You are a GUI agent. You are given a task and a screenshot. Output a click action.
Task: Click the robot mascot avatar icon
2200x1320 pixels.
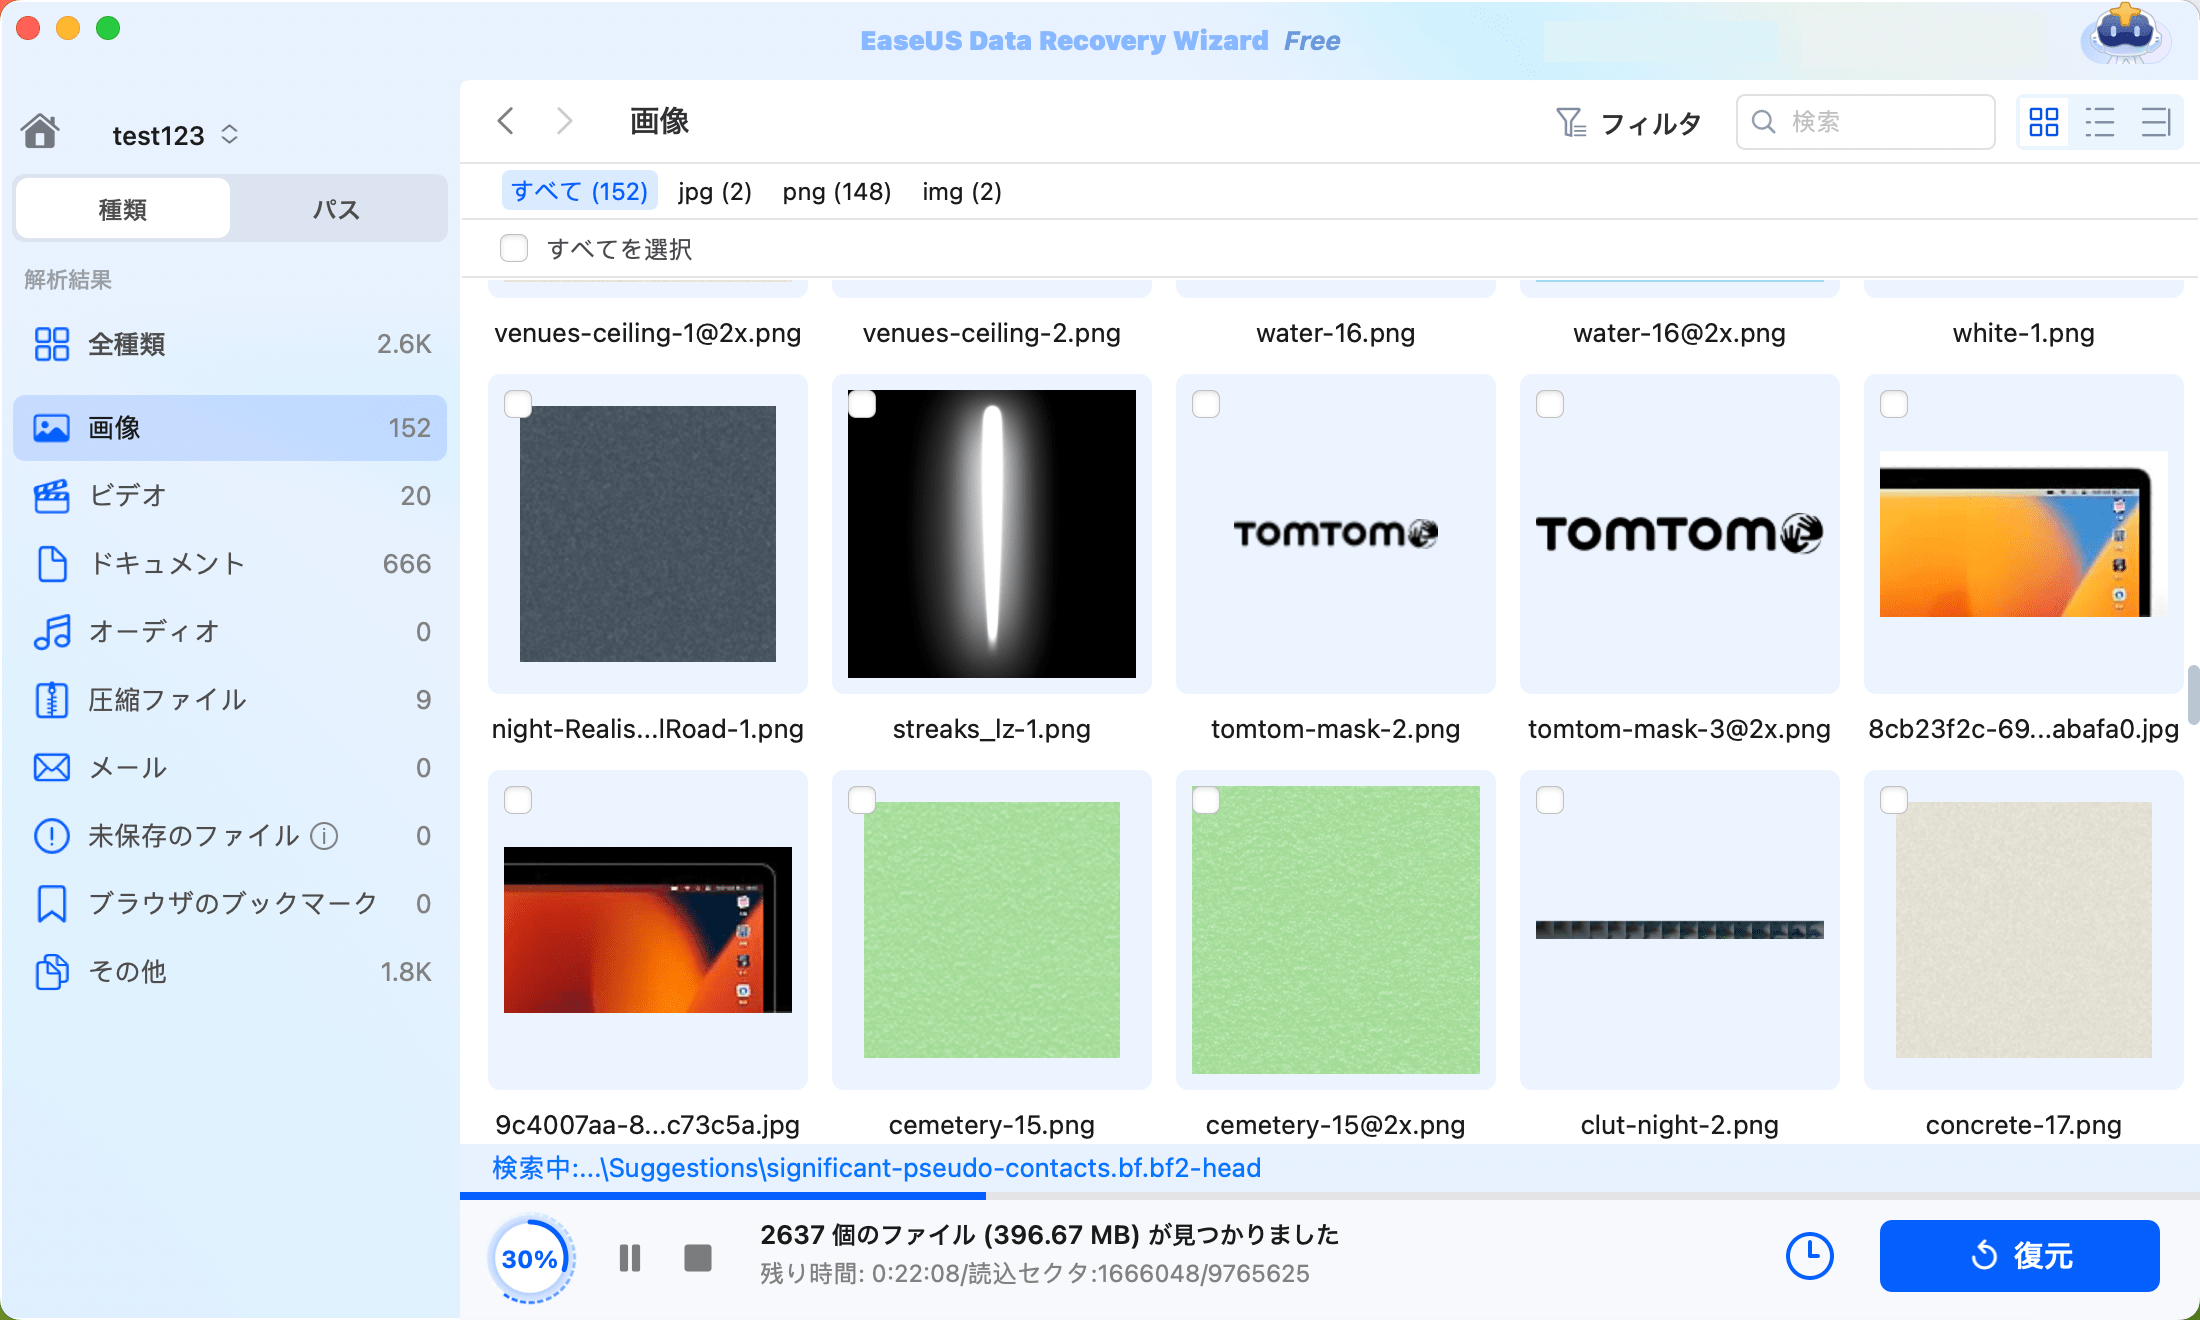click(2125, 34)
